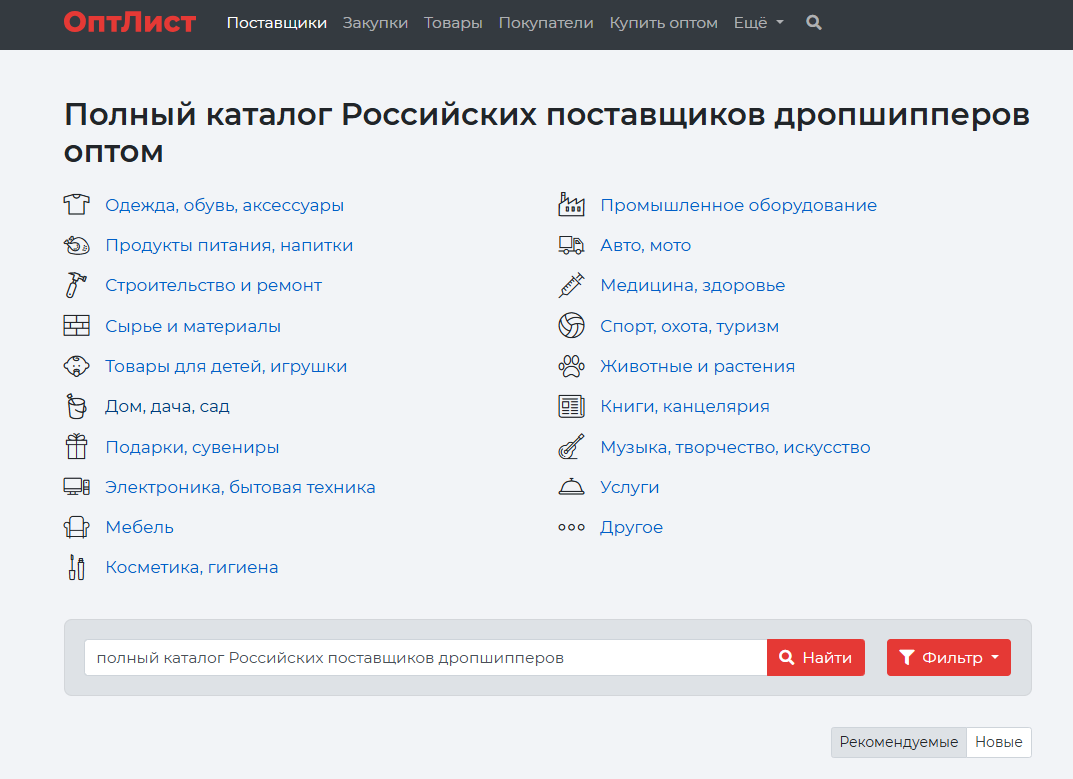
Task: Open the Поставщики menu item
Action: click(x=276, y=22)
